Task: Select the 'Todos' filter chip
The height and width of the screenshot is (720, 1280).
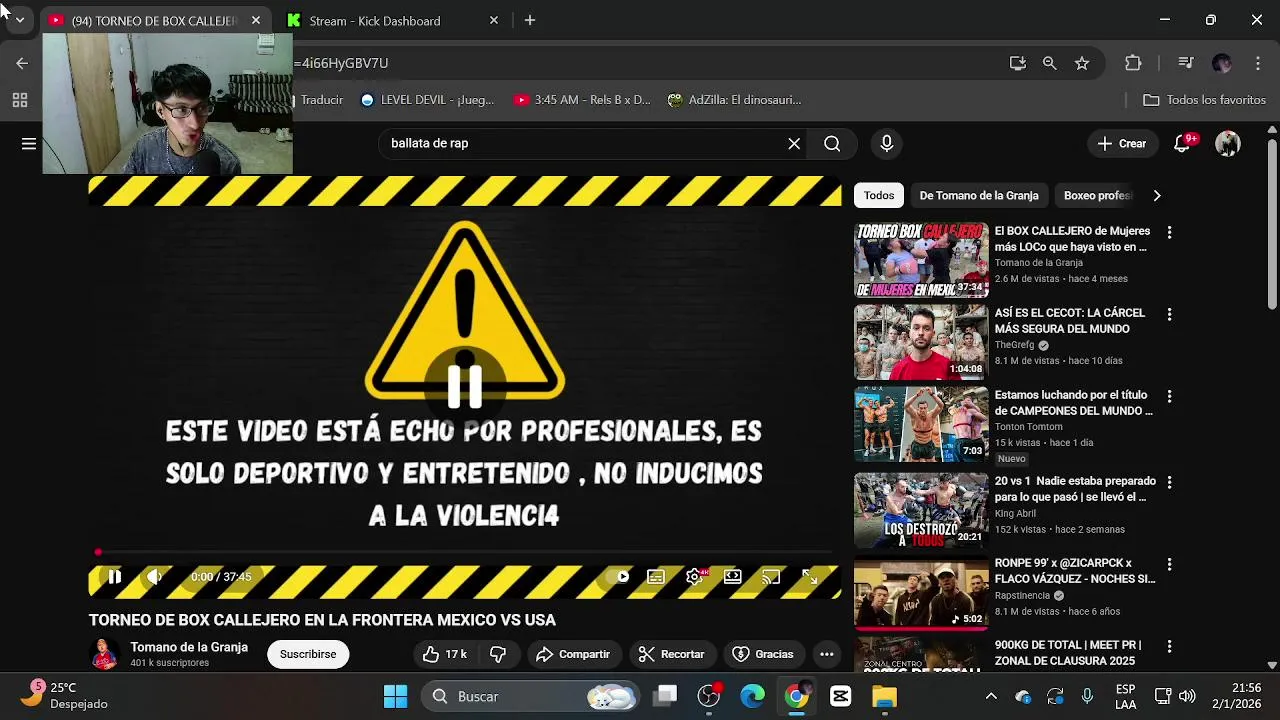Action: point(879,196)
